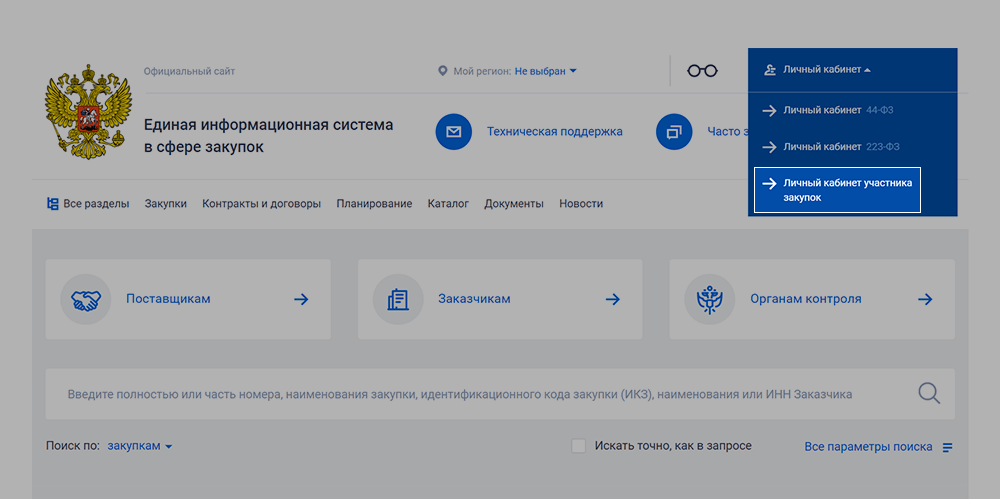Open the Органам контроля link text

click(x=806, y=299)
